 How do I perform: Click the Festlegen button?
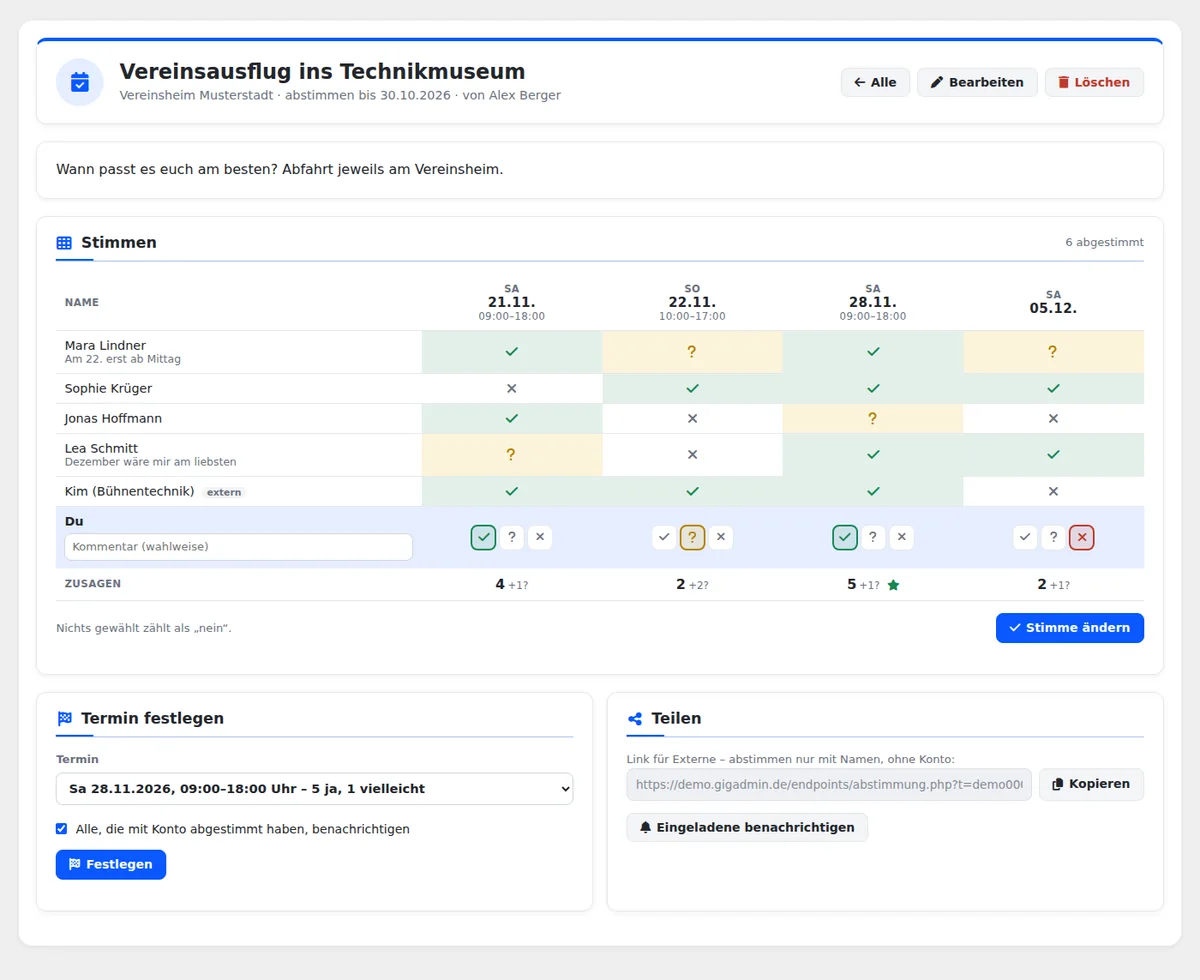111,864
